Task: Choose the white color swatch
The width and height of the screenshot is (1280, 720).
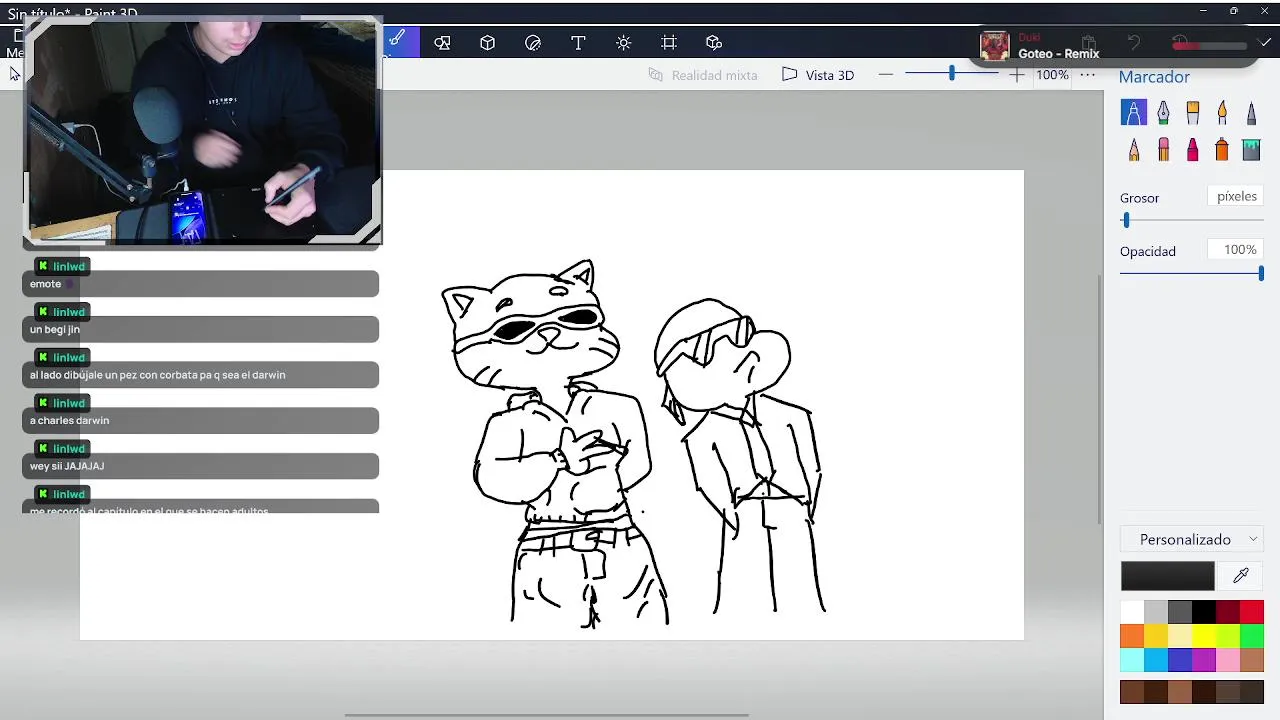Action: point(1132,612)
